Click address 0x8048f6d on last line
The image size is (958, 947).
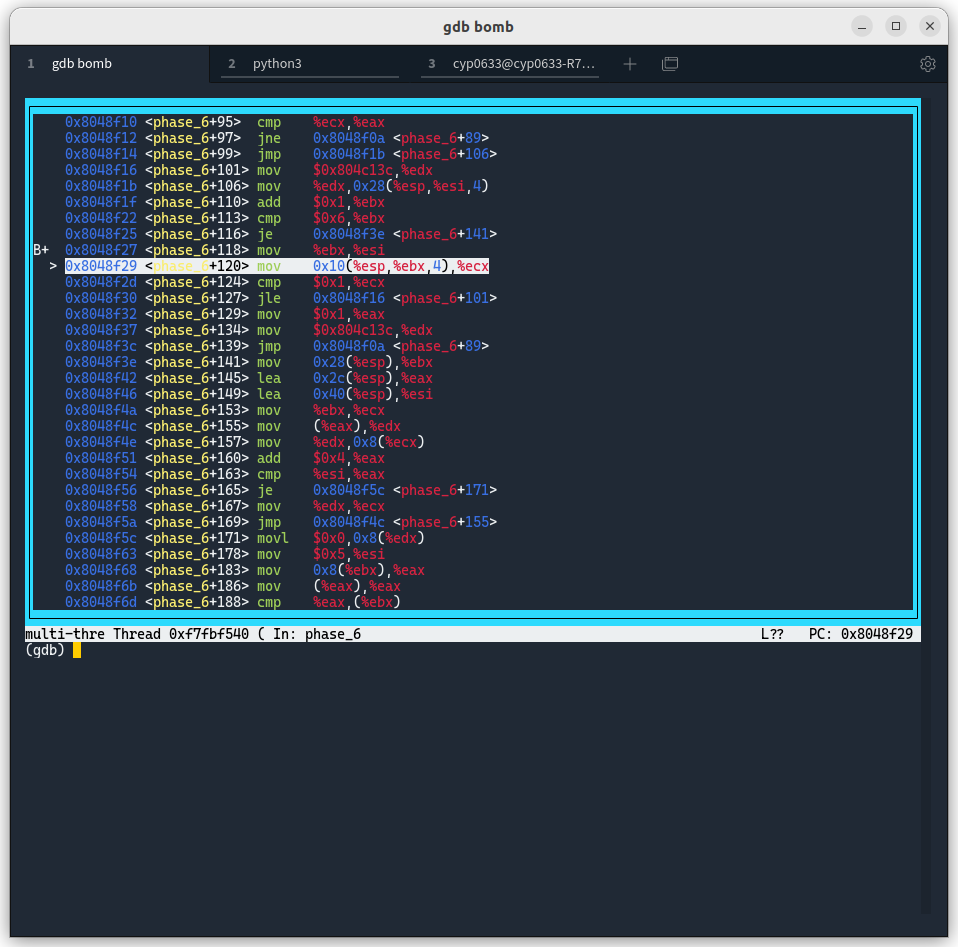tap(101, 602)
